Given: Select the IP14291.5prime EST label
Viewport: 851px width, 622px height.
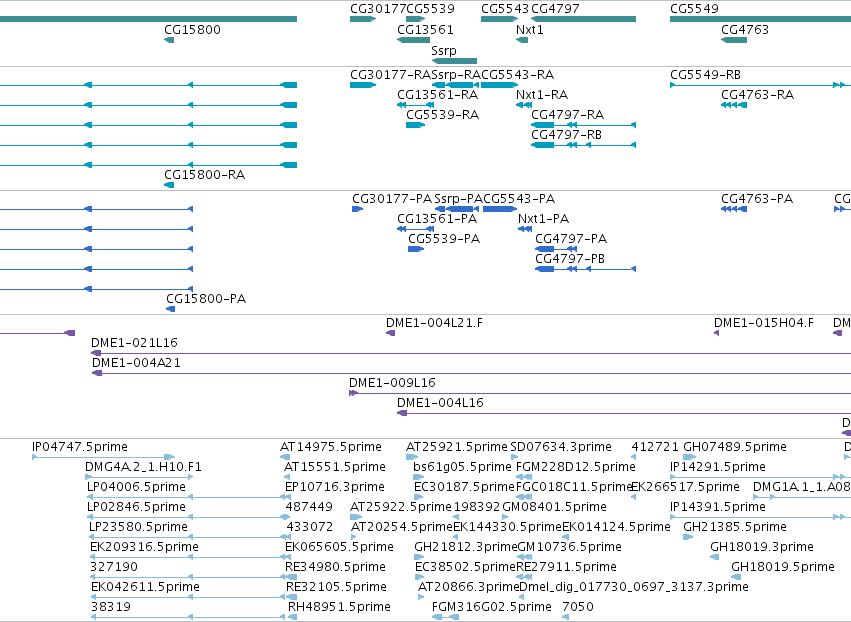Looking at the screenshot, I should (x=718, y=467).
